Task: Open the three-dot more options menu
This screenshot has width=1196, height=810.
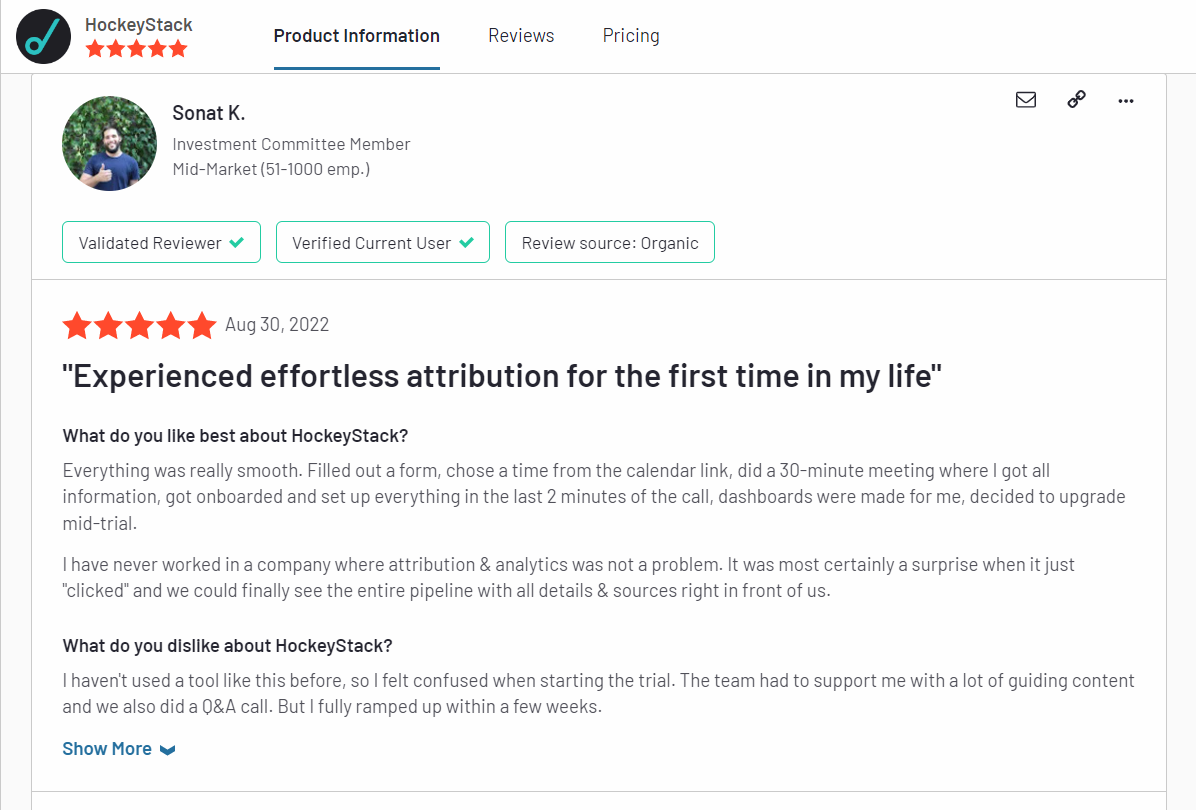Action: click(x=1126, y=100)
